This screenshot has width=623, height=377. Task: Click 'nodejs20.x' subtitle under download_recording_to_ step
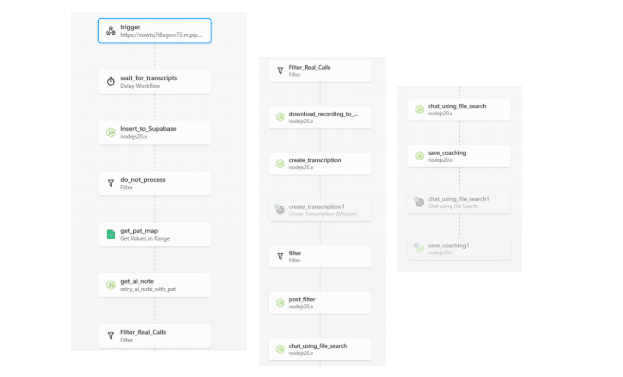pos(301,121)
